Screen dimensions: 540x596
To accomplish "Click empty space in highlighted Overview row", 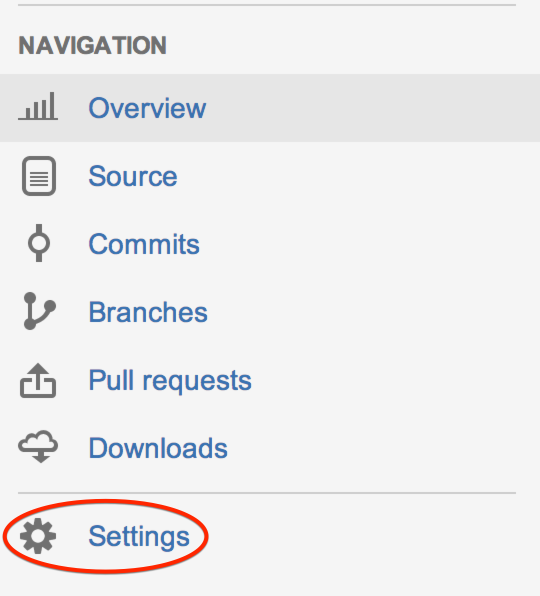I will click(x=372, y=108).
